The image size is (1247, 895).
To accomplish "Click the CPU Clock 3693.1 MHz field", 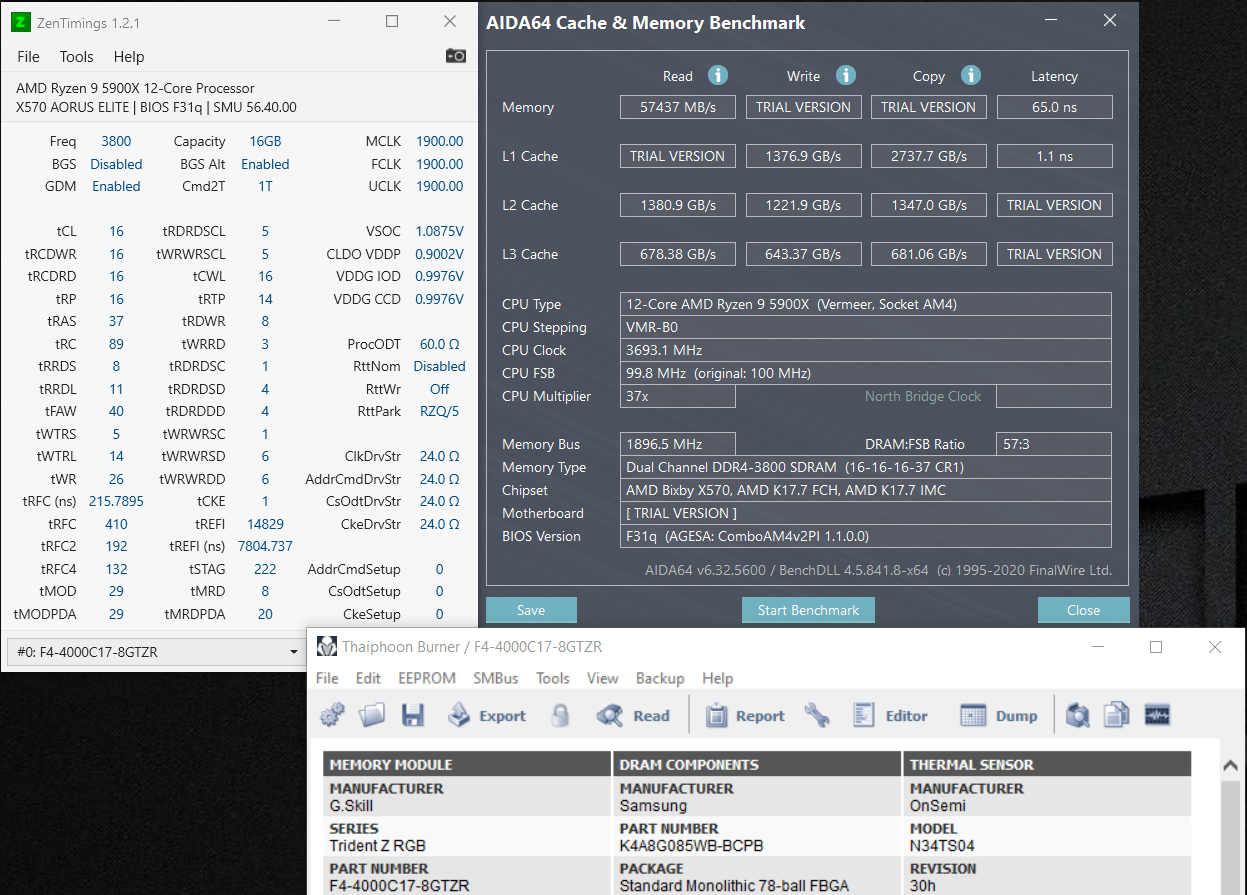I will pos(866,350).
